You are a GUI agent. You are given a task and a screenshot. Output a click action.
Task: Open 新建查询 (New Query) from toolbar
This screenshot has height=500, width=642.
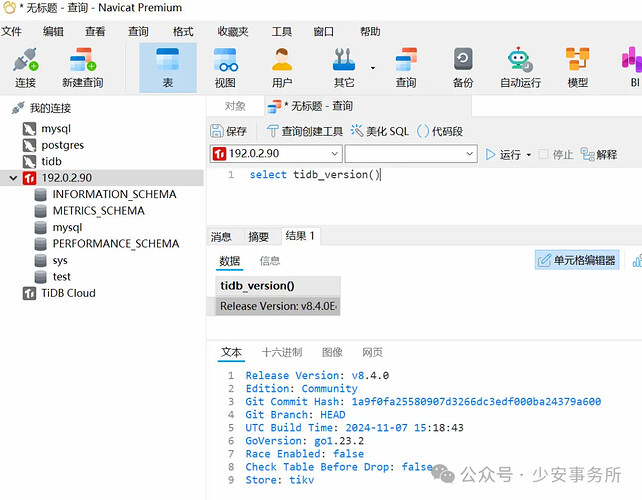[83, 68]
